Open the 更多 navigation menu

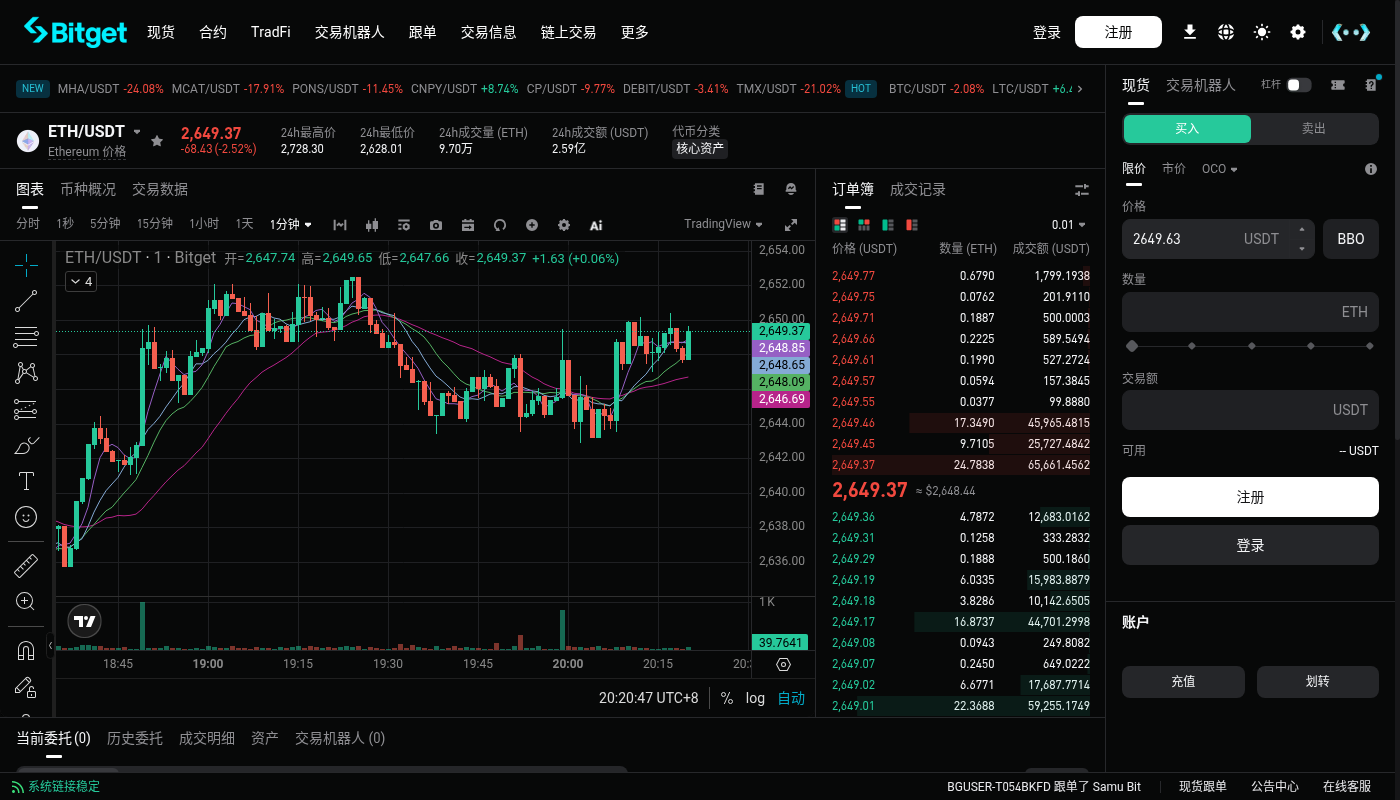(635, 32)
